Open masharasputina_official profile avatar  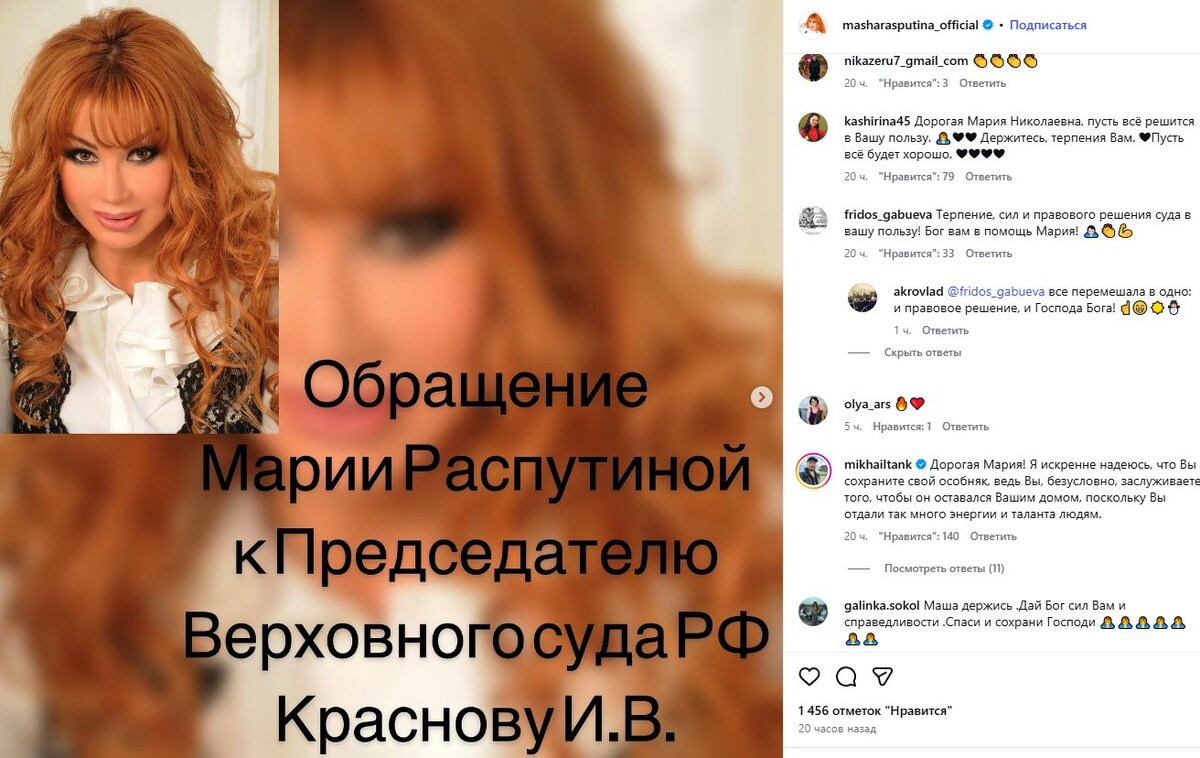click(813, 25)
